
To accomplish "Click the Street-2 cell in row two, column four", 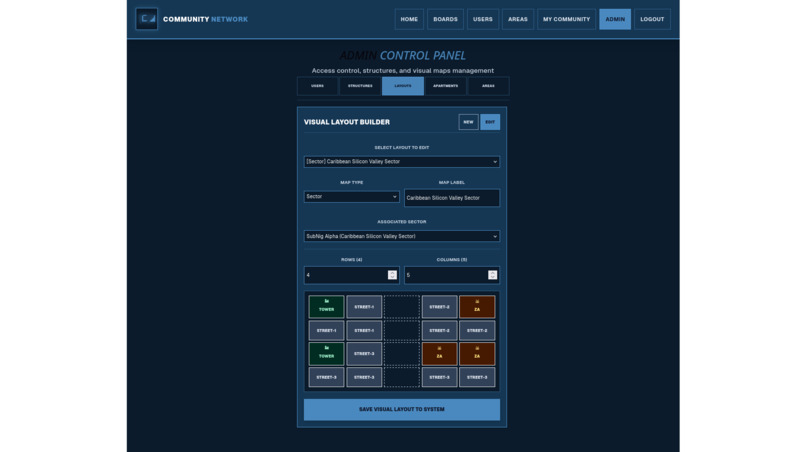I will (x=439, y=330).
